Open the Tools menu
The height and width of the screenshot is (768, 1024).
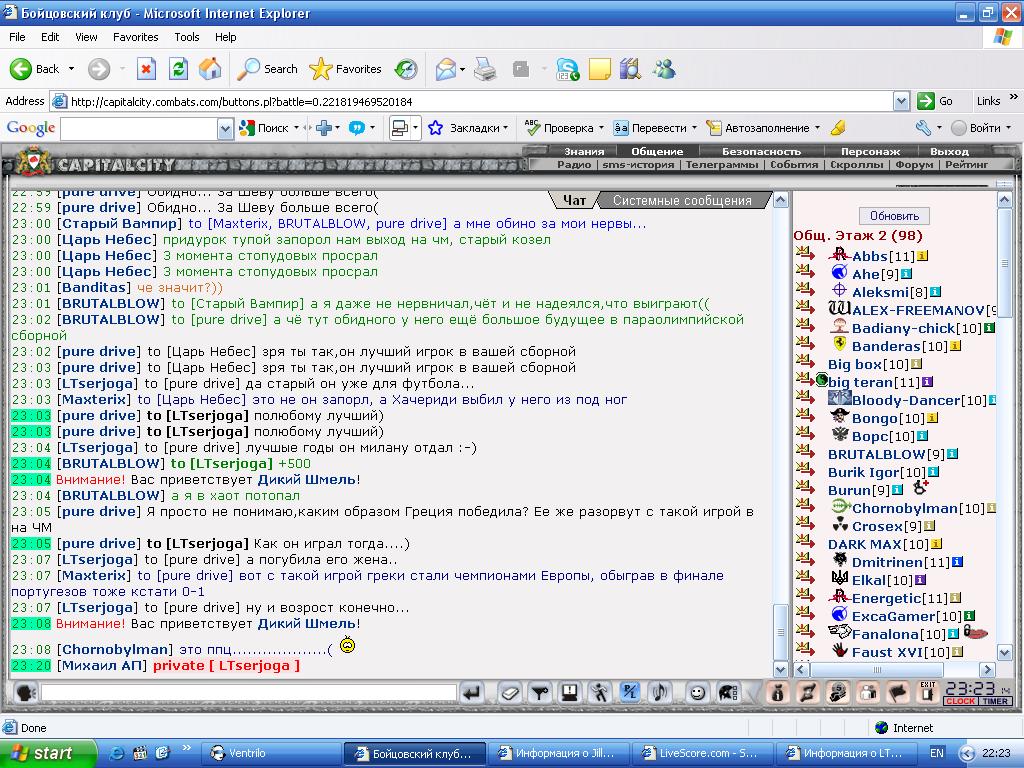click(186, 37)
